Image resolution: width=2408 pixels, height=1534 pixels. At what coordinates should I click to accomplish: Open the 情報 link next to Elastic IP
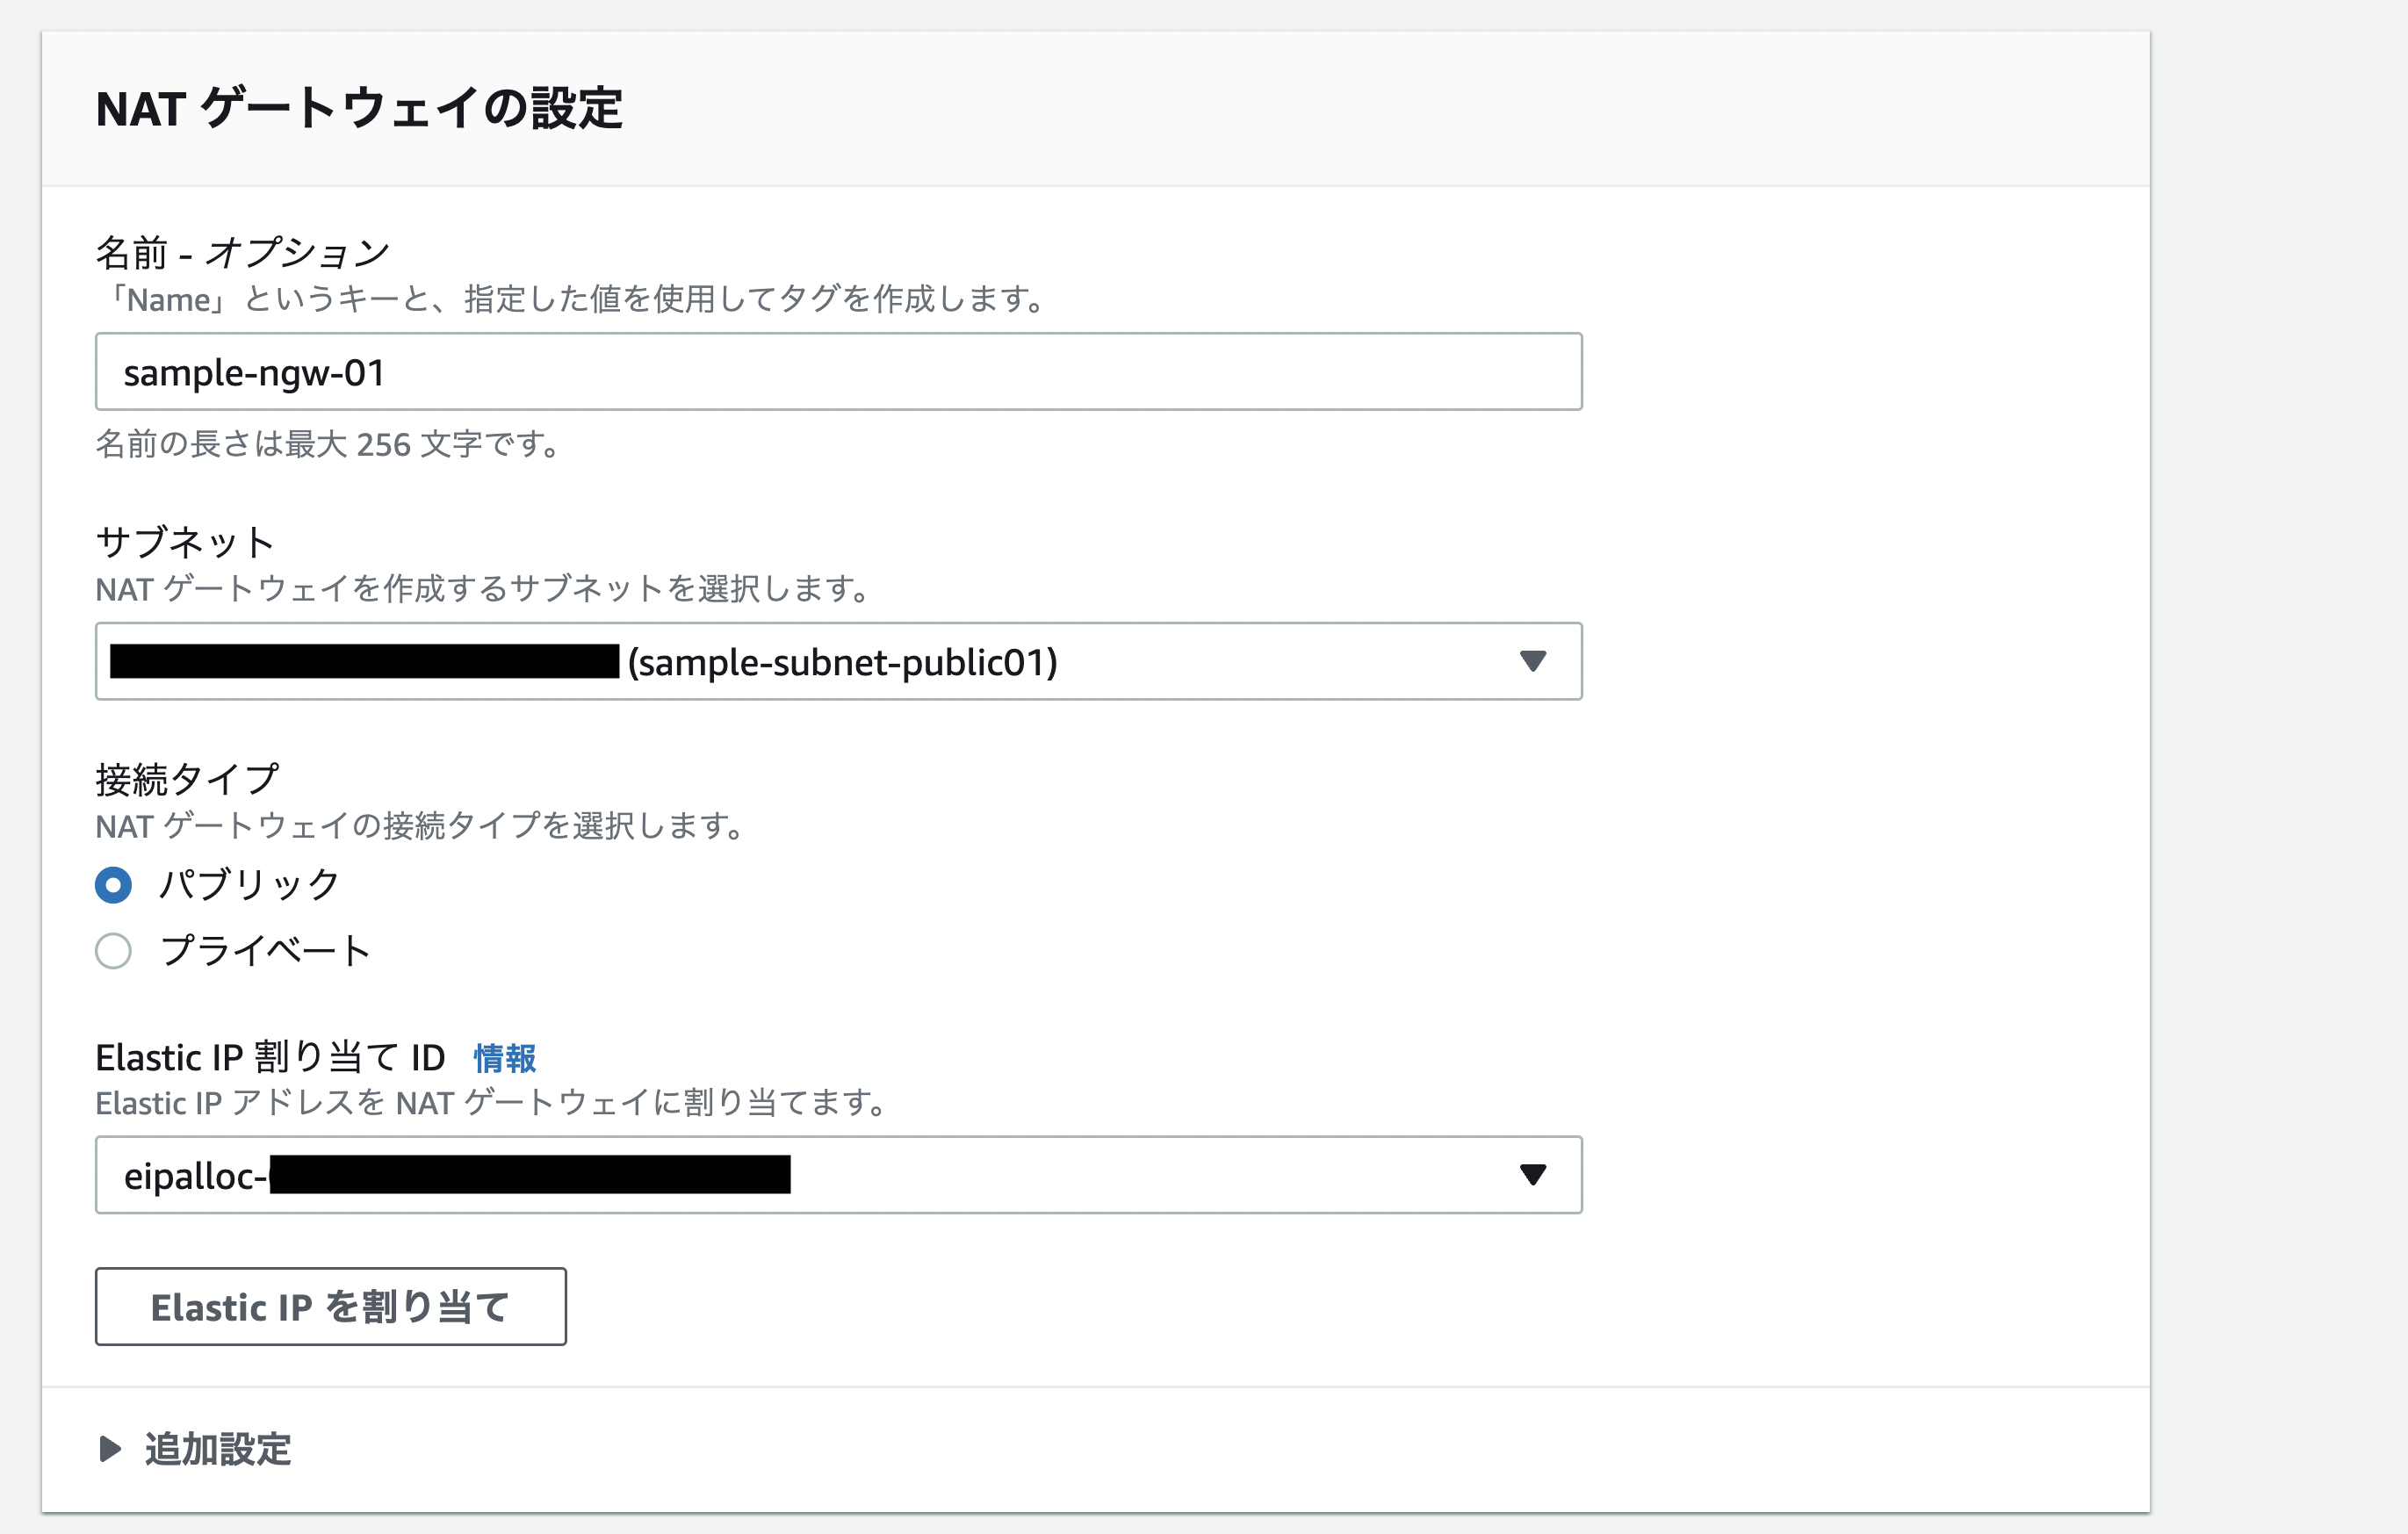pyautogui.click(x=503, y=1058)
